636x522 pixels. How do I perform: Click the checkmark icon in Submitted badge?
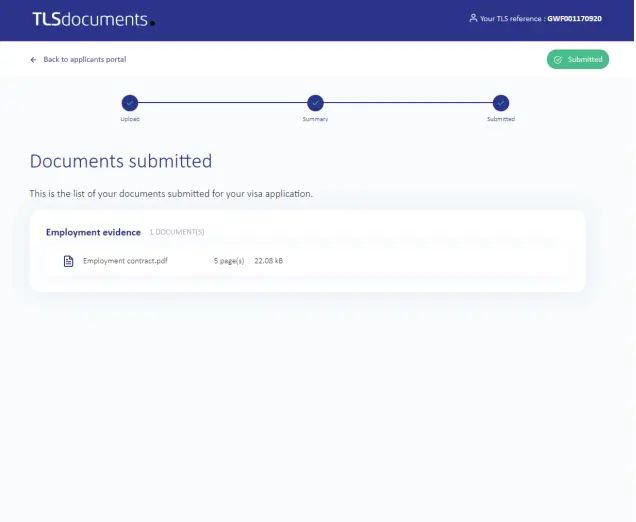tap(558, 59)
